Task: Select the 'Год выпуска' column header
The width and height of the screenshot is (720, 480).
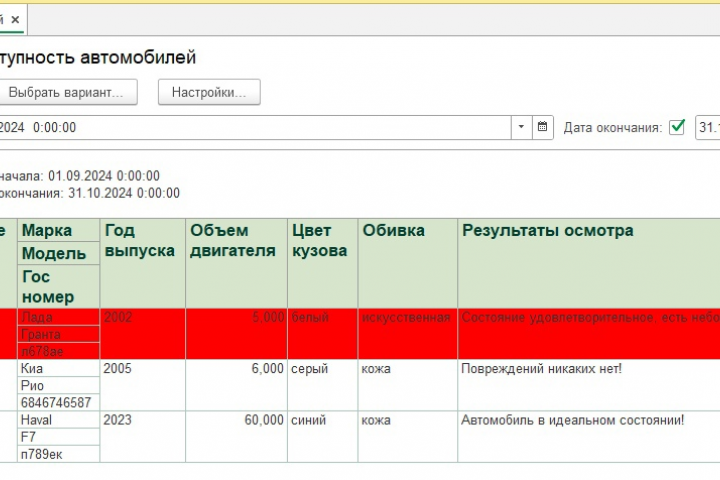Action: coord(142,263)
